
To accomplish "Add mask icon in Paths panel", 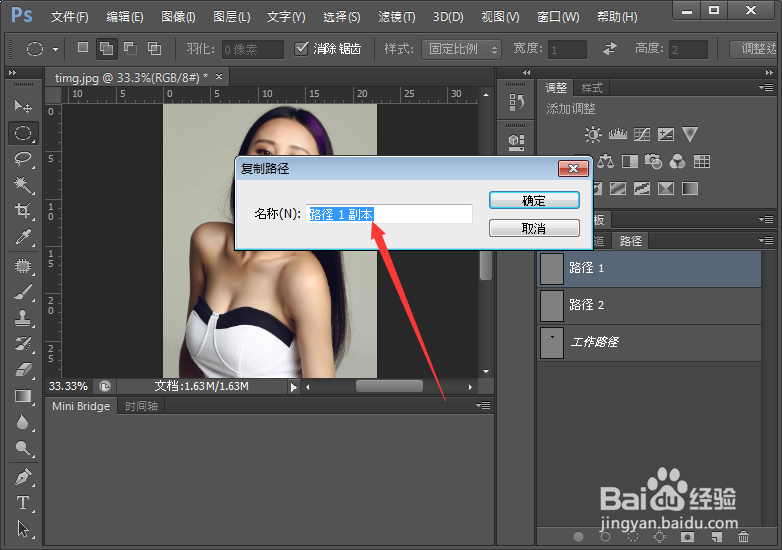I will tap(687, 537).
